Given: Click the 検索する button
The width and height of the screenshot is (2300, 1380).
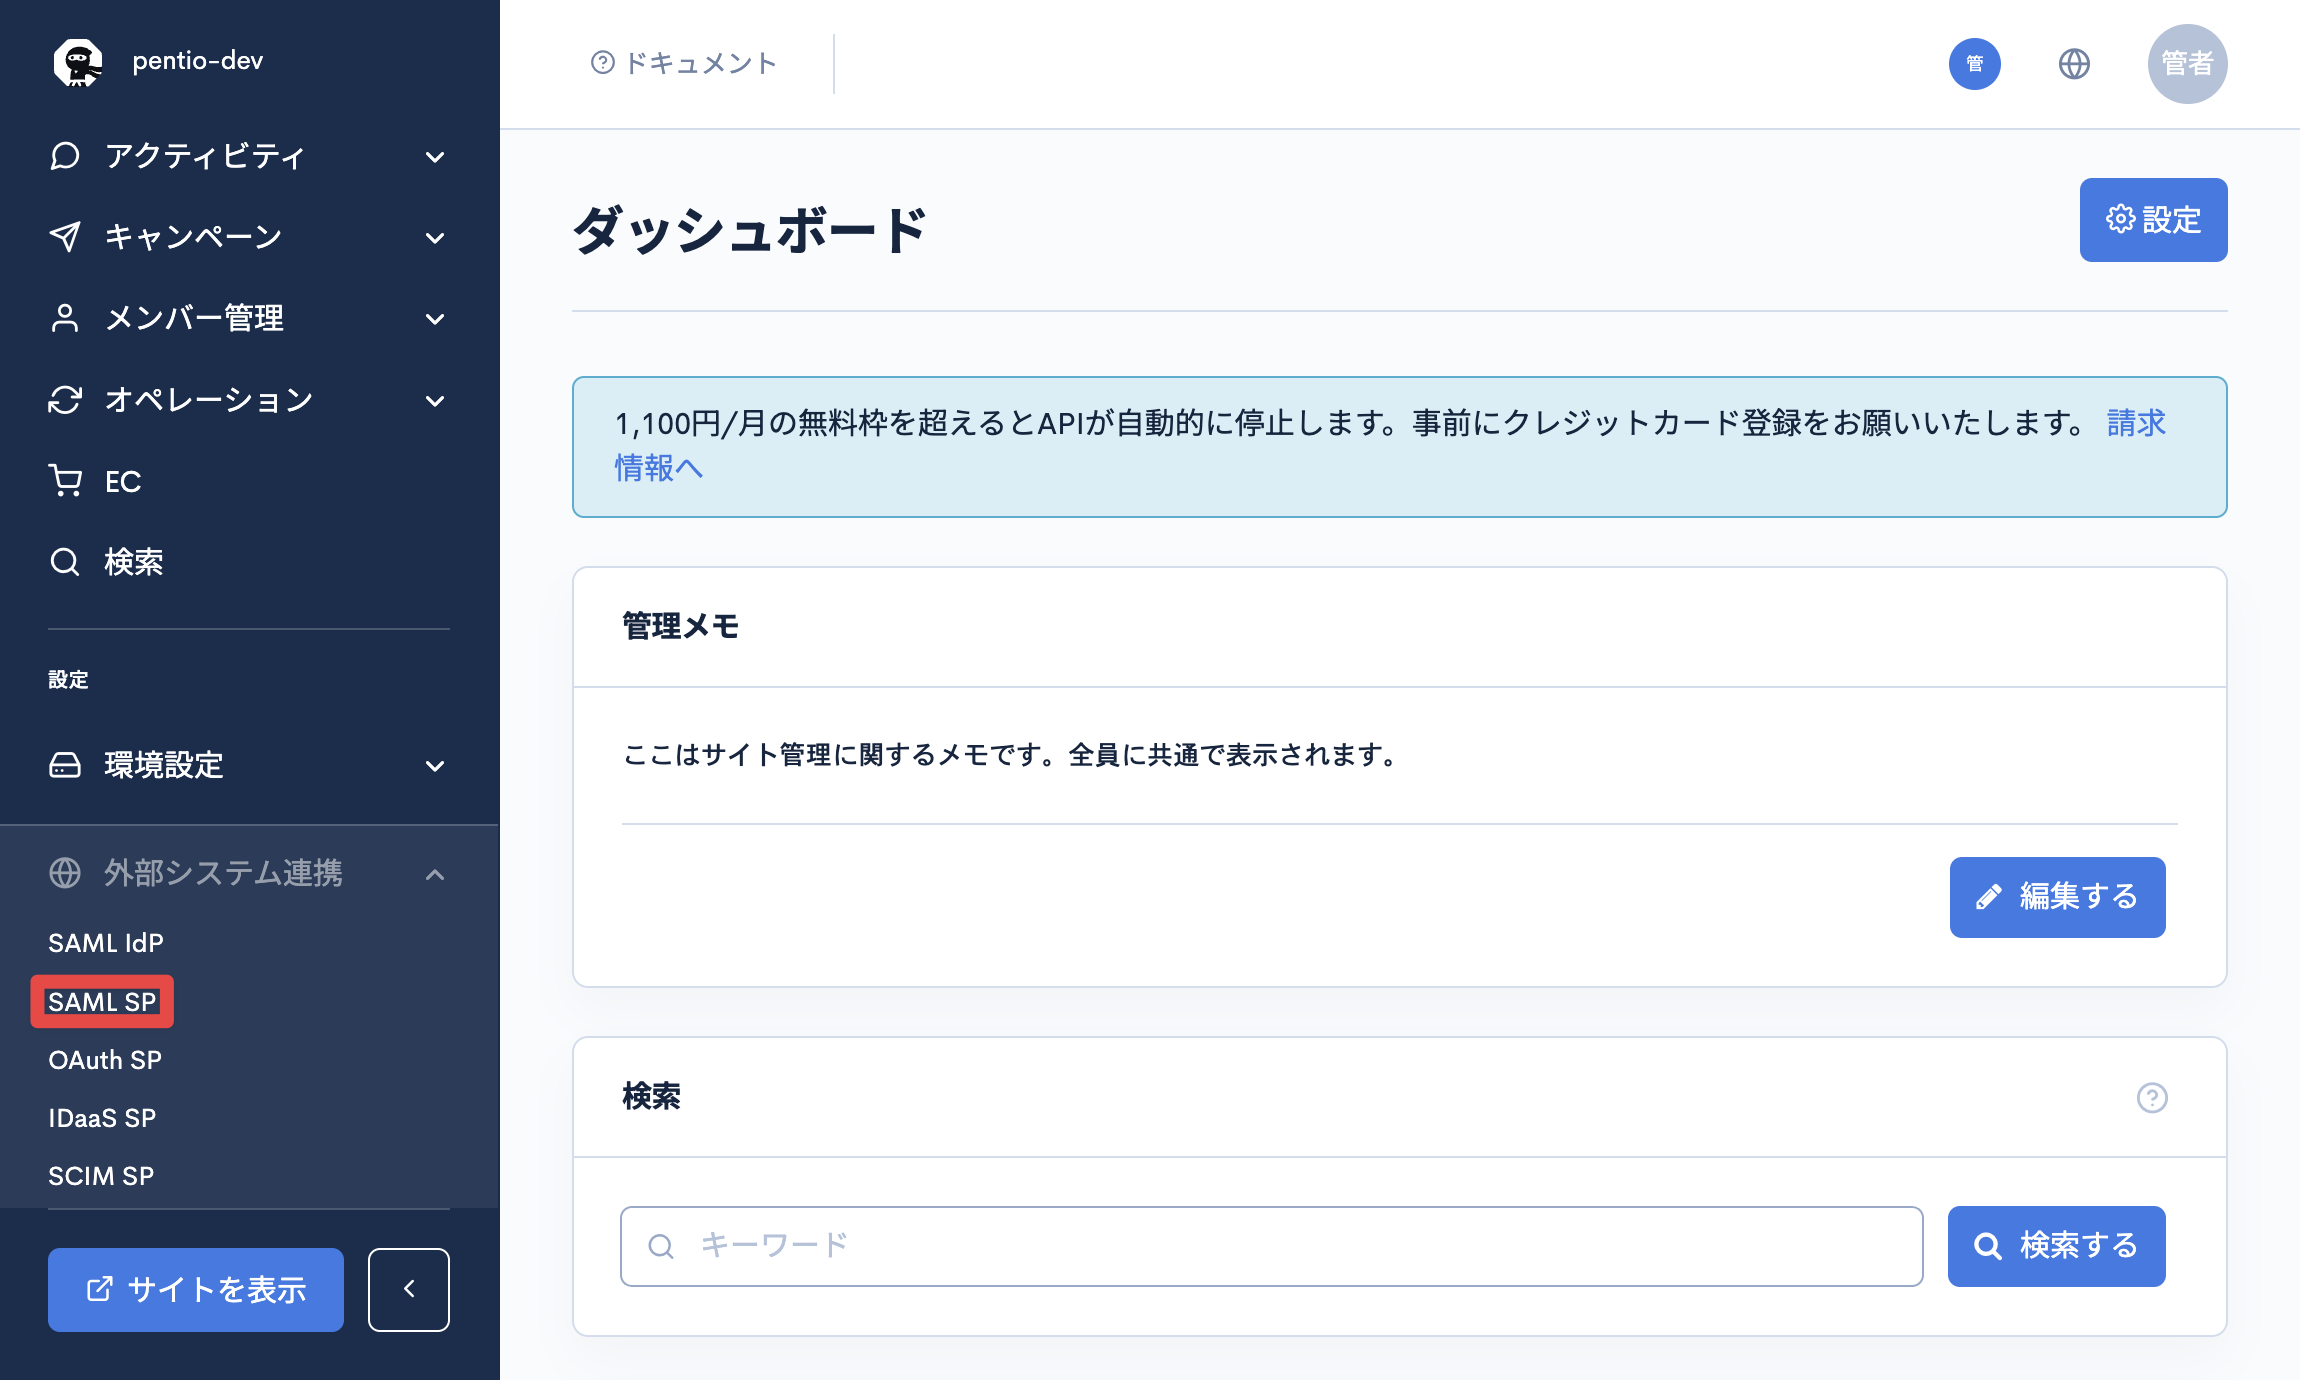Looking at the screenshot, I should pyautogui.click(x=2056, y=1246).
